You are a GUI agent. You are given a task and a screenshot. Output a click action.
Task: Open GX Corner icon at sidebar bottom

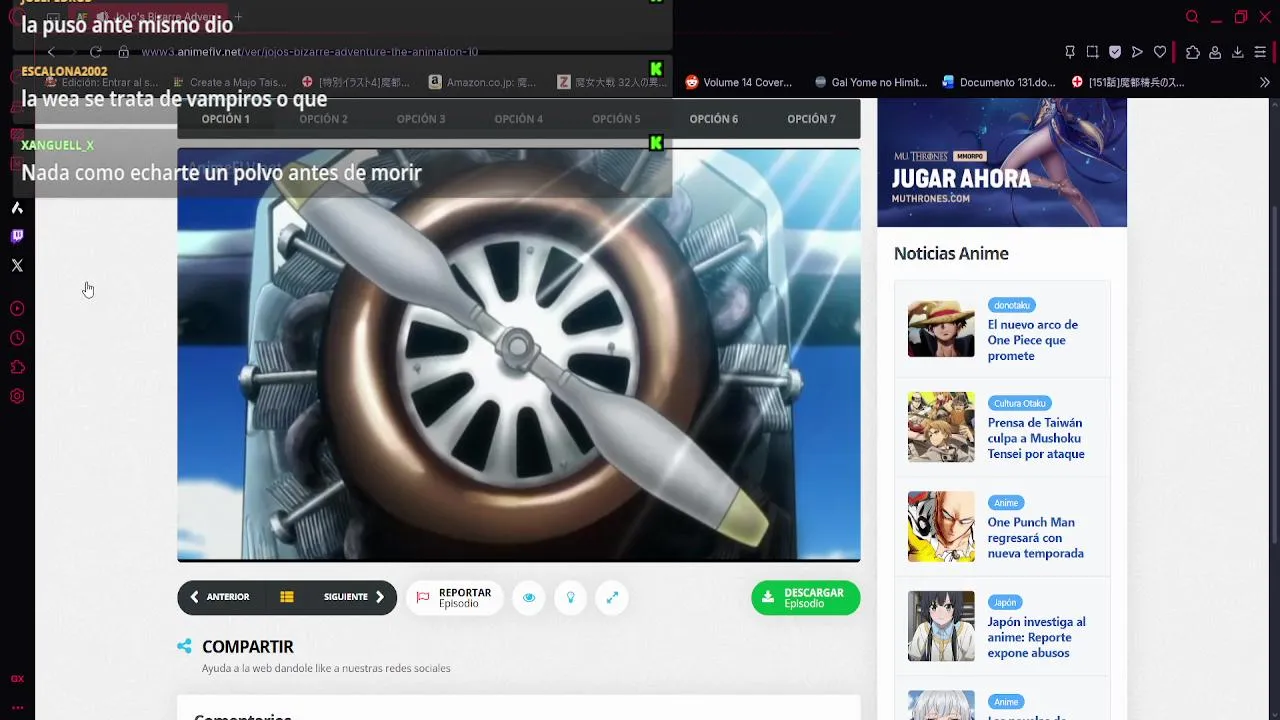click(x=17, y=678)
